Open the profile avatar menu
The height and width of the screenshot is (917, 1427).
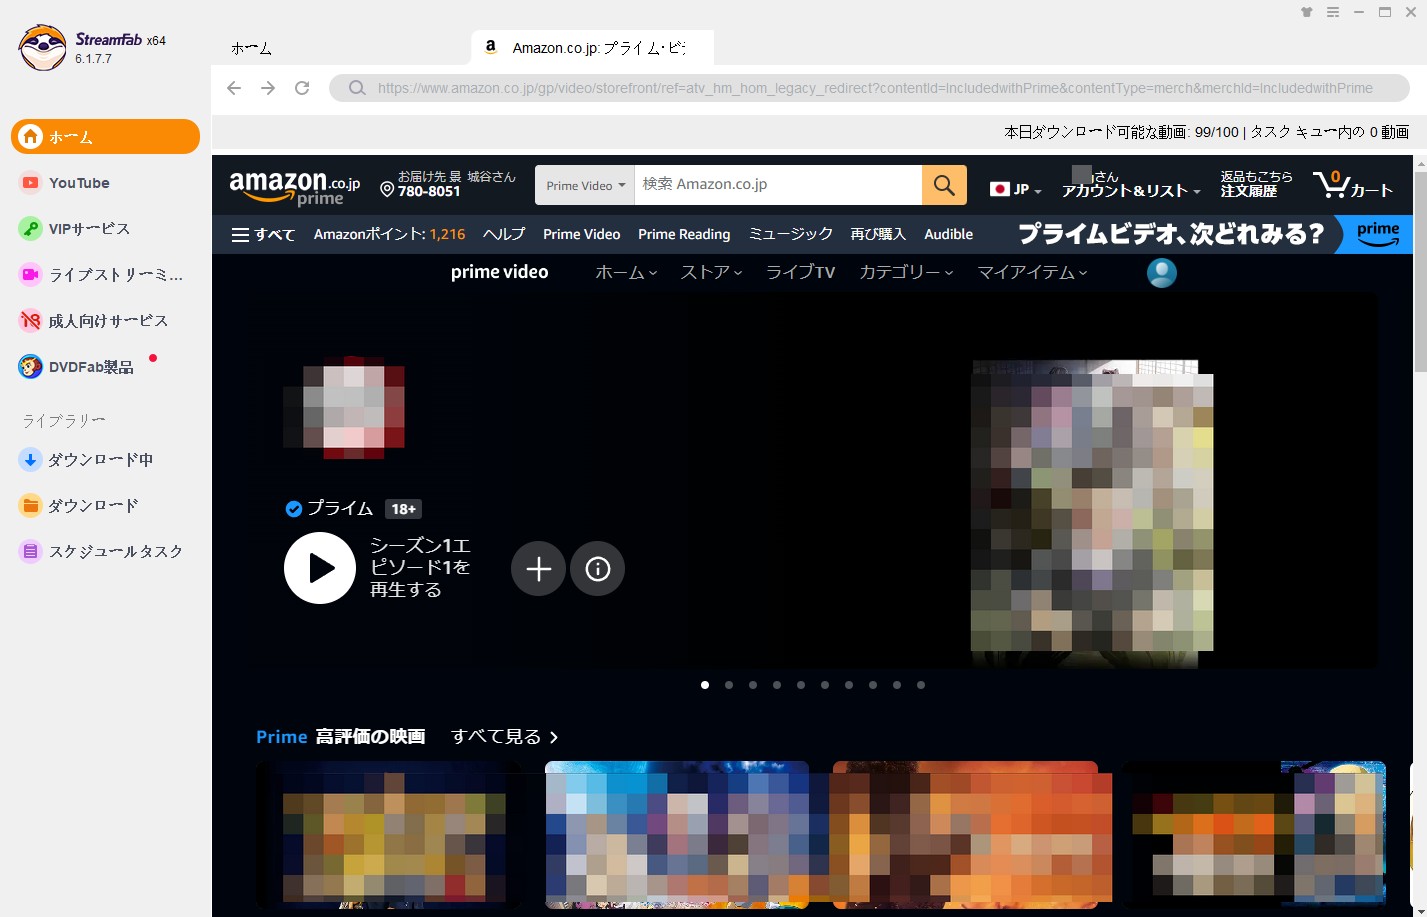pyautogui.click(x=1161, y=273)
